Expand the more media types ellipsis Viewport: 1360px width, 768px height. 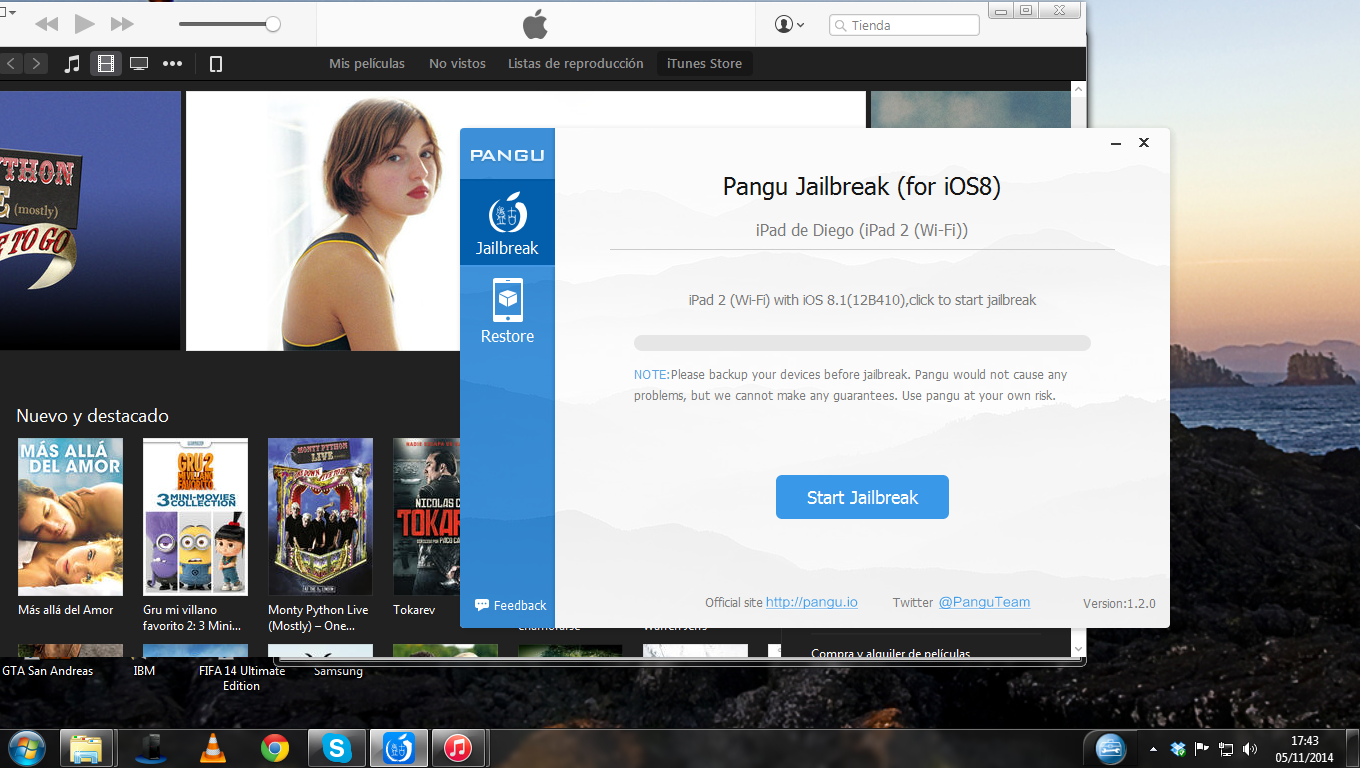172,64
